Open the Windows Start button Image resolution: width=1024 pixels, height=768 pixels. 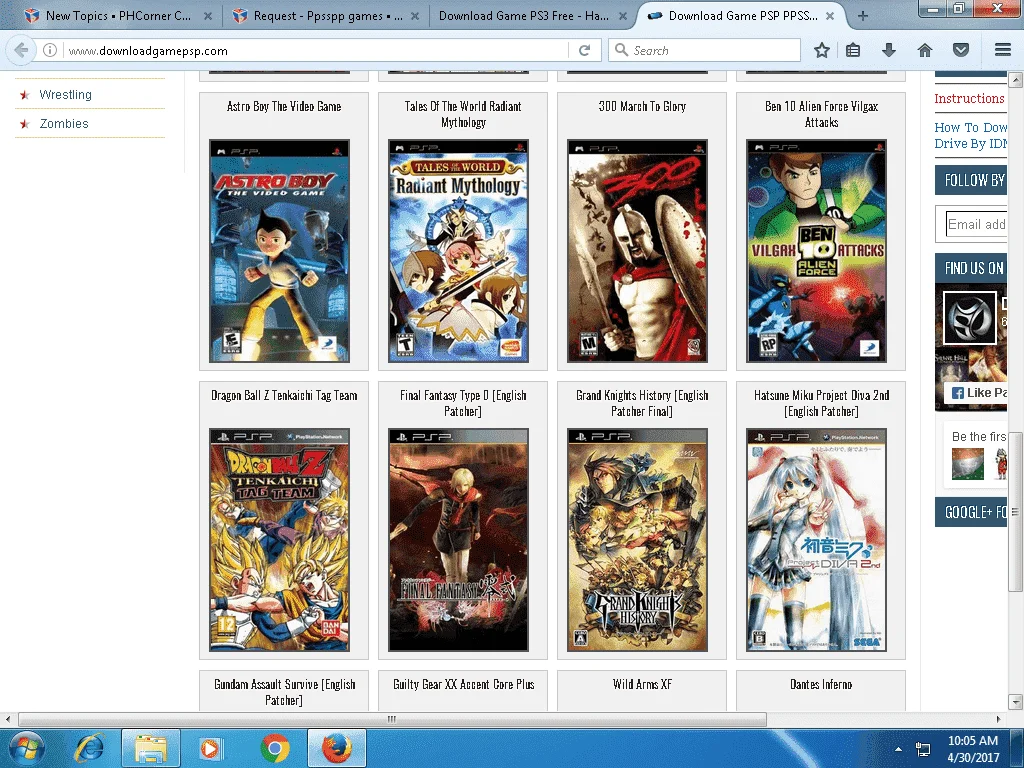[x=25, y=748]
